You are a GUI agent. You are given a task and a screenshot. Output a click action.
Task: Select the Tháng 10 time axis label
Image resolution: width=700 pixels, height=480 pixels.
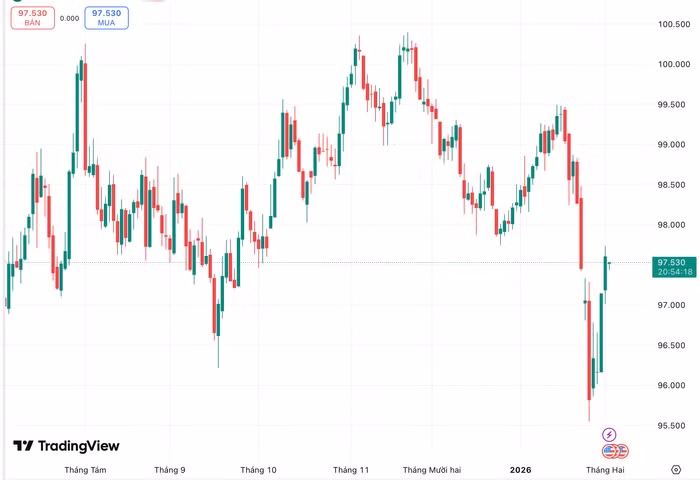pyautogui.click(x=258, y=470)
